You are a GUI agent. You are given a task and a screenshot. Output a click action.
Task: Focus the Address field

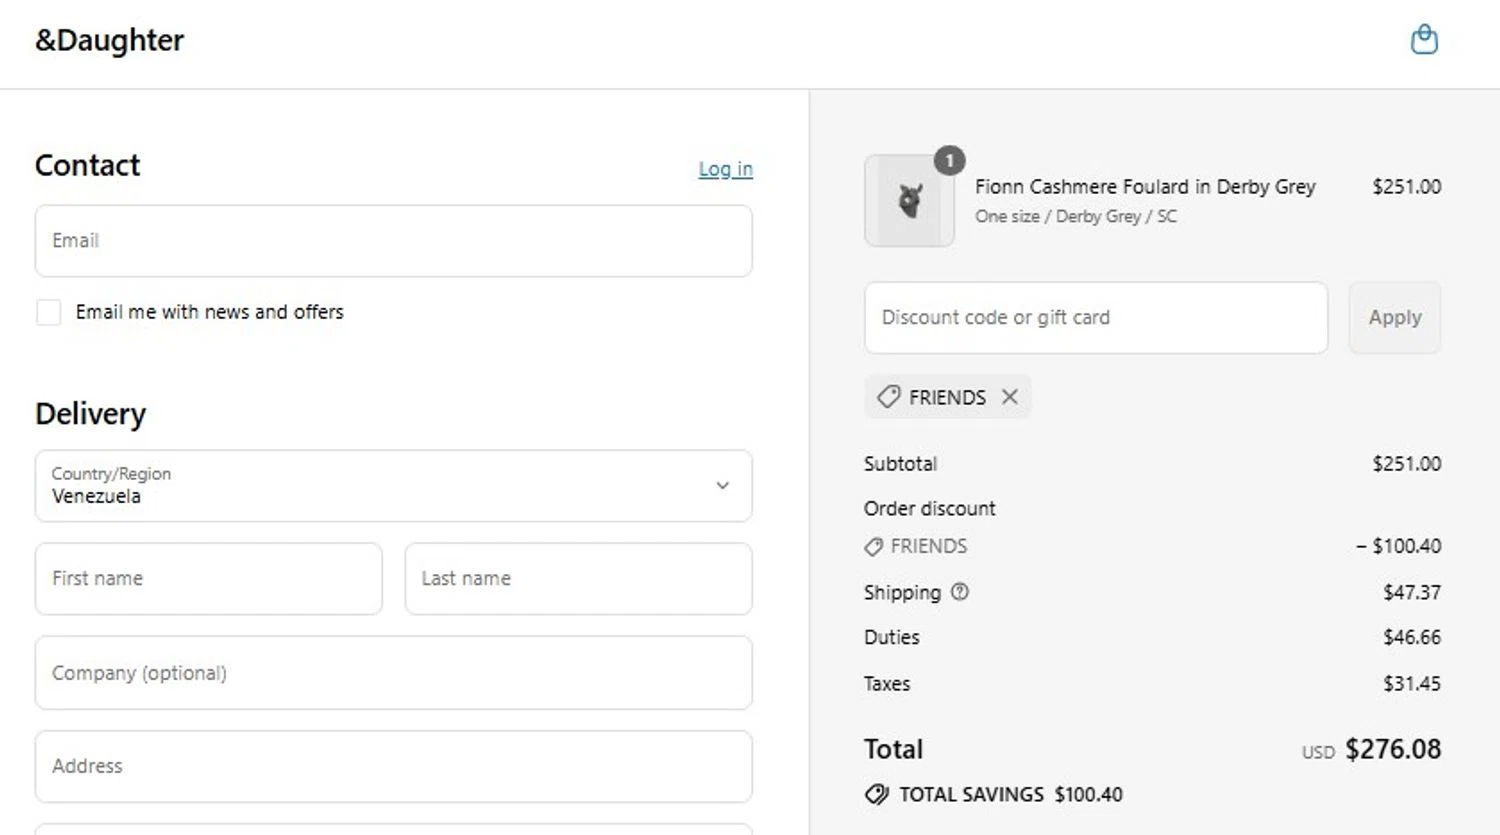[x=393, y=766]
